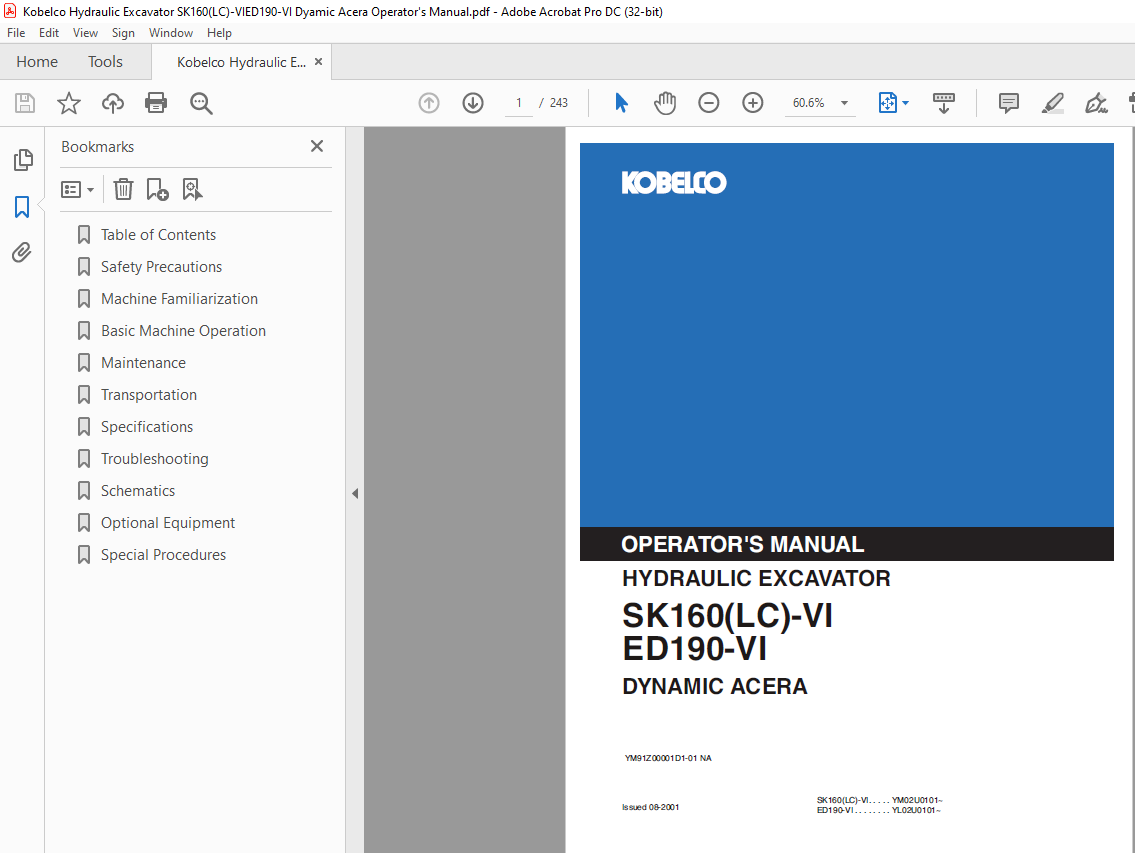Close the Kobelco document tab

coord(318,62)
